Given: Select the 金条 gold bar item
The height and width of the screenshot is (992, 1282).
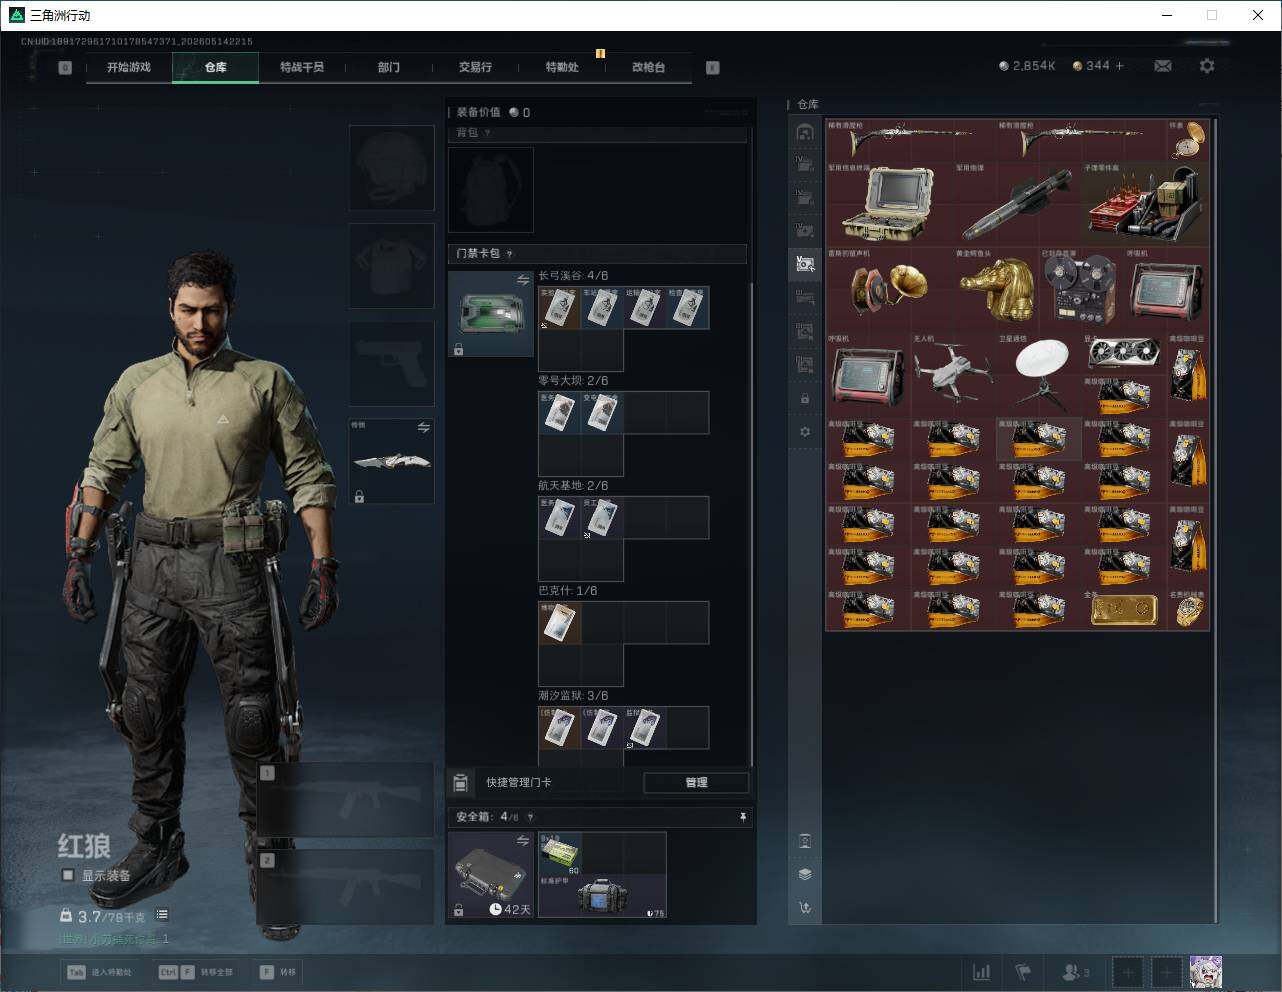Looking at the screenshot, I should click(x=1124, y=609).
